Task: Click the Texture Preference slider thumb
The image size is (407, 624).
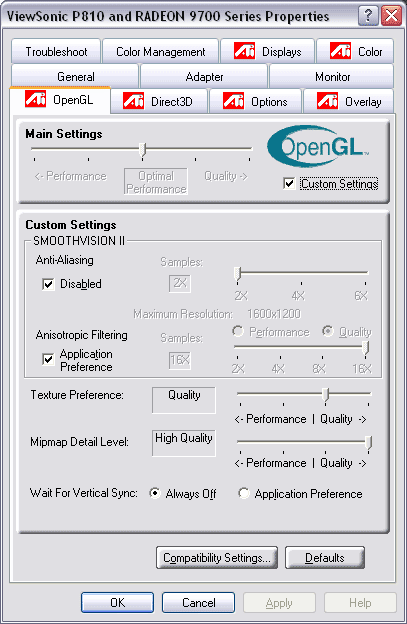Action: click(325, 395)
